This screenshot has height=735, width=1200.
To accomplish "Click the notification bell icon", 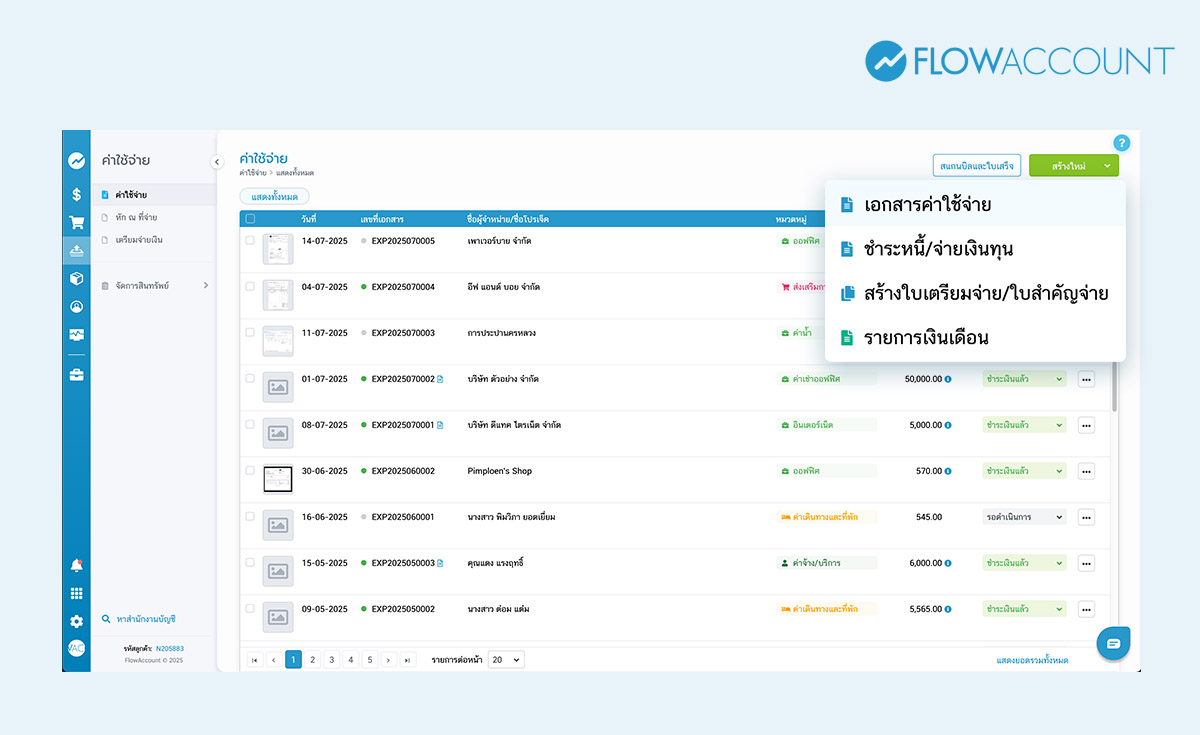I will (76, 566).
